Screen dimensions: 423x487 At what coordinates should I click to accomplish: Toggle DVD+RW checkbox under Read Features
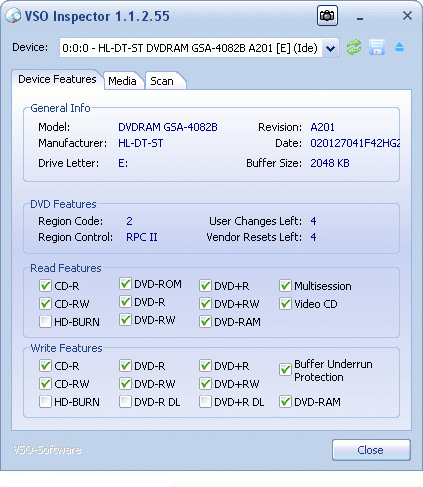tap(205, 304)
